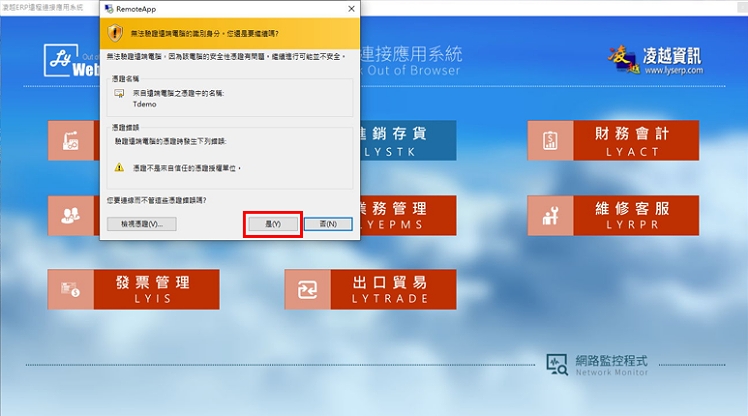The height and width of the screenshot is (416, 748).
Task: Open the 維修客服 LYRPR icon tile
Action: tap(549, 215)
